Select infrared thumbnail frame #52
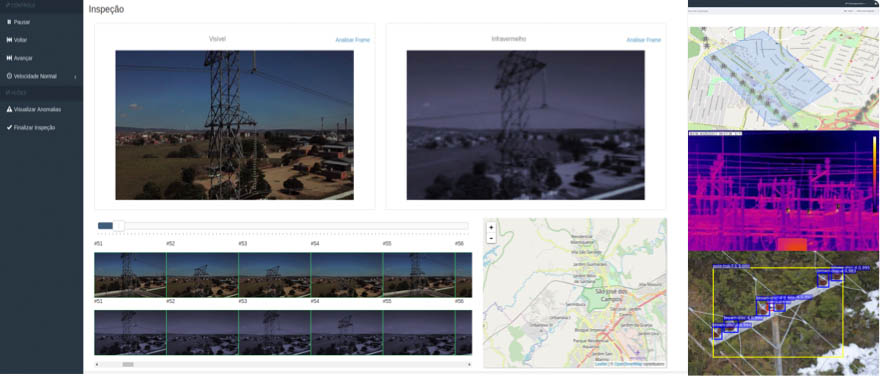The height and width of the screenshot is (383, 890). (202, 333)
